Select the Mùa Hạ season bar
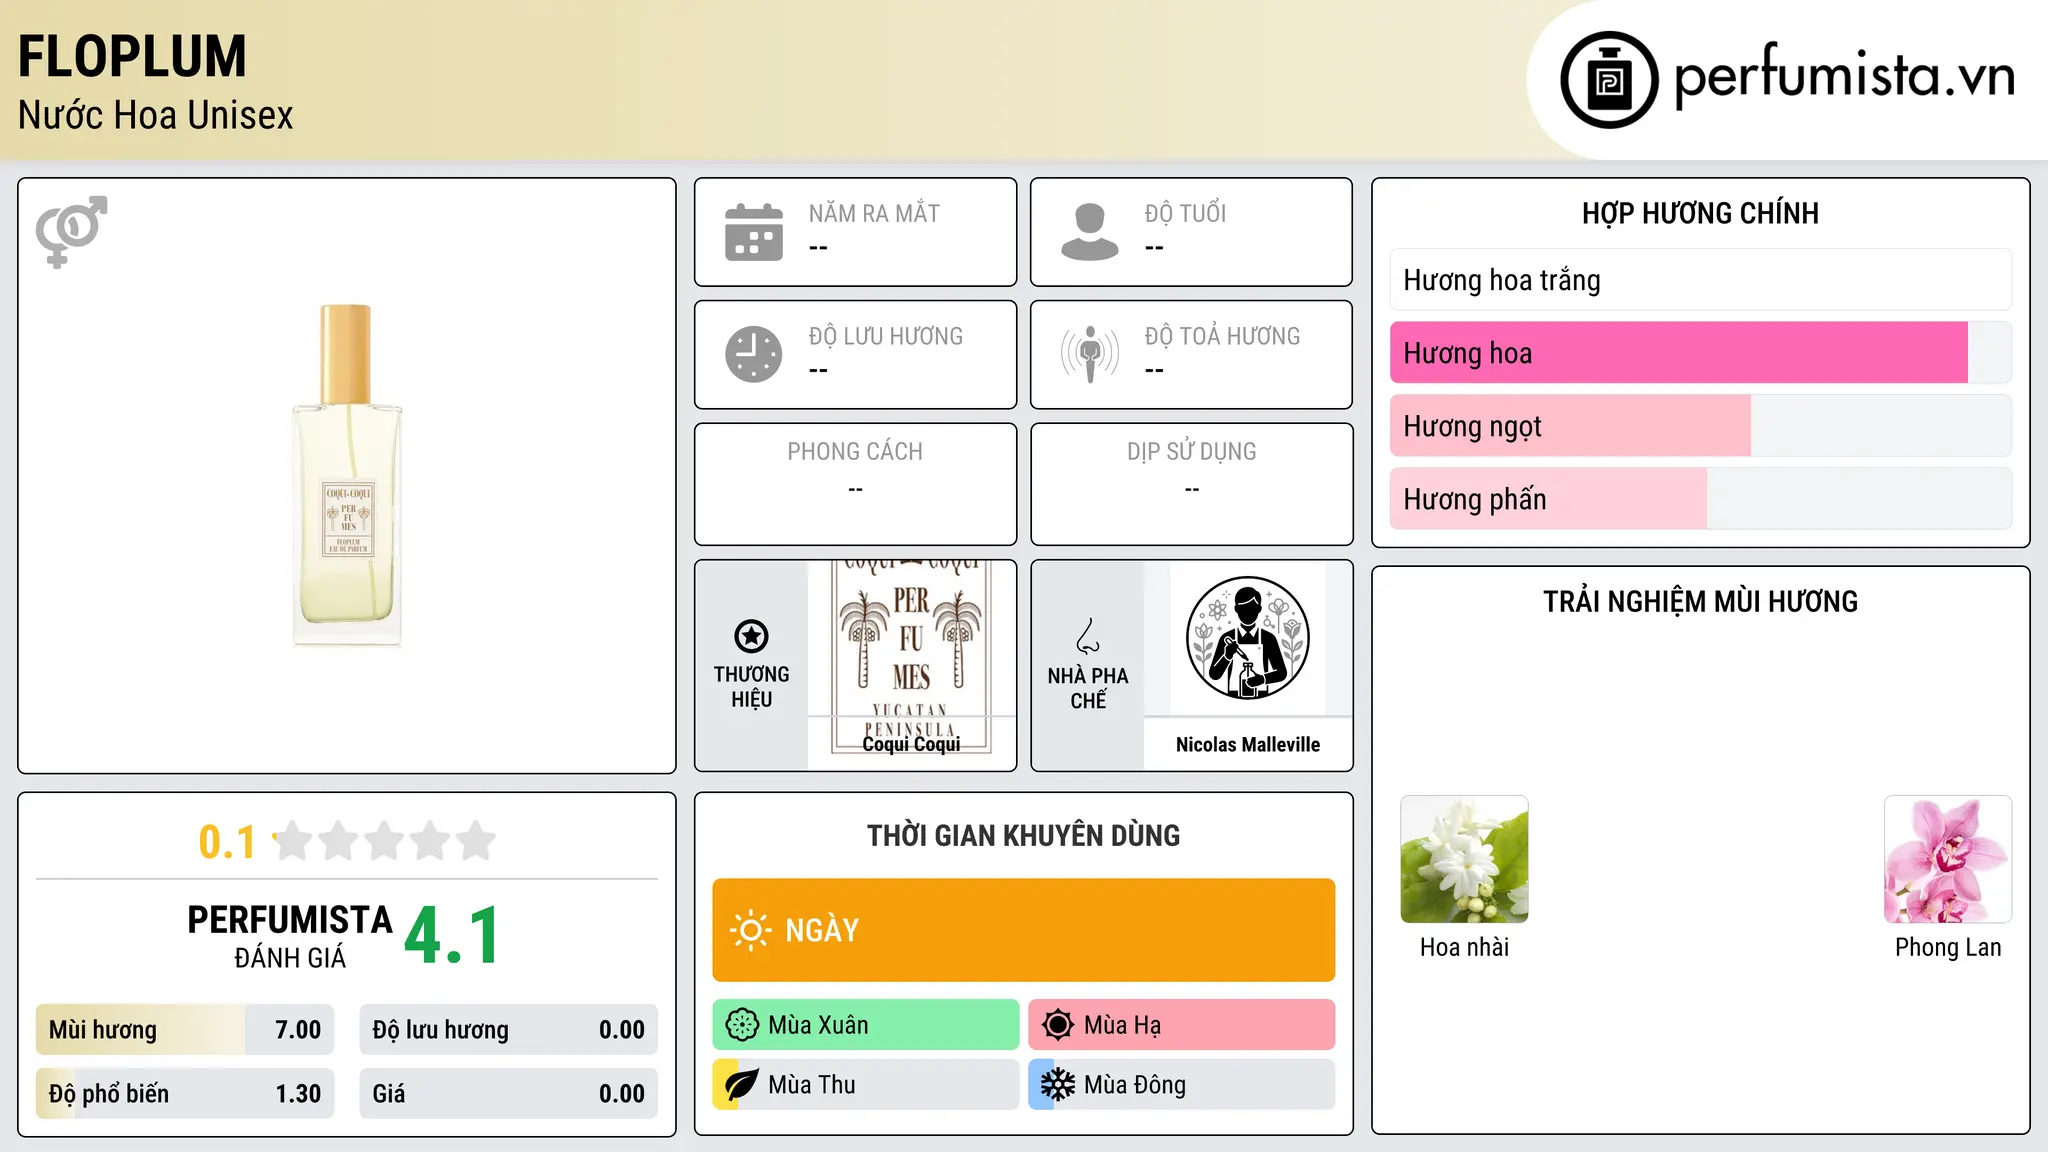The width and height of the screenshot is (2048, 1152). pyautogui.click(x=1182, y=1025)
